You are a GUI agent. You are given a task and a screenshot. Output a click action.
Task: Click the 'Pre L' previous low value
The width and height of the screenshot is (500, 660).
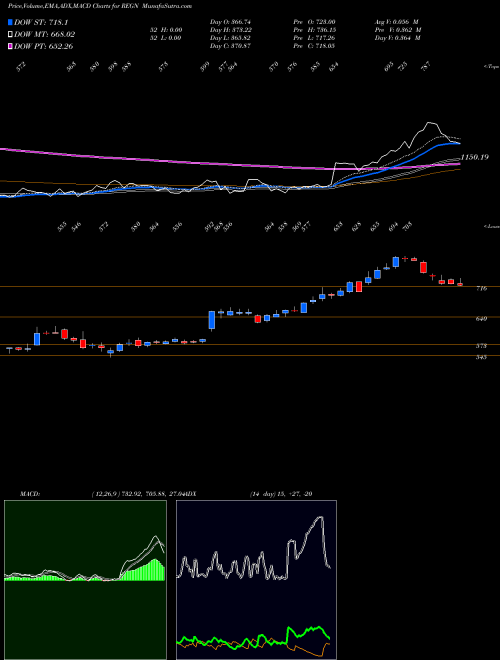click(316, 38)
